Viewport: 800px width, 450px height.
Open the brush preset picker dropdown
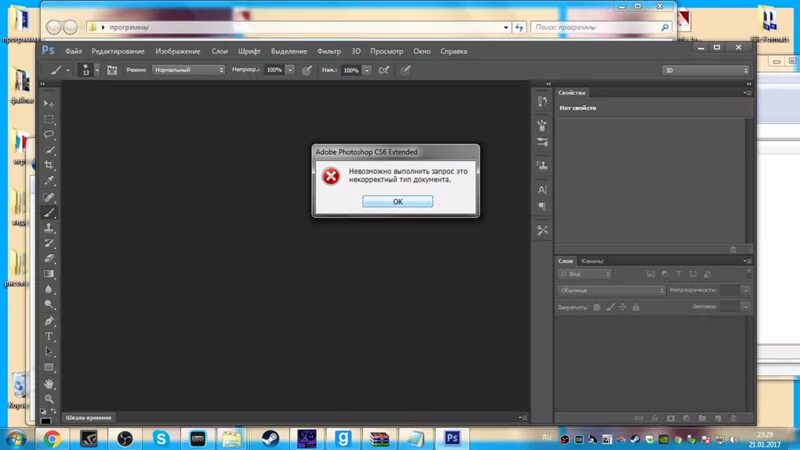coord(97,70)
